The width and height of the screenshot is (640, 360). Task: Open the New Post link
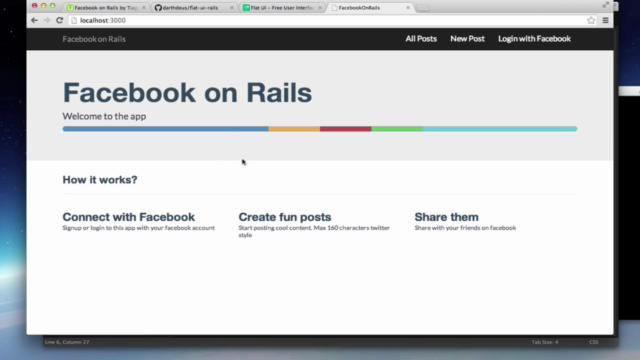pyautogui.click(x=467, y=39)
